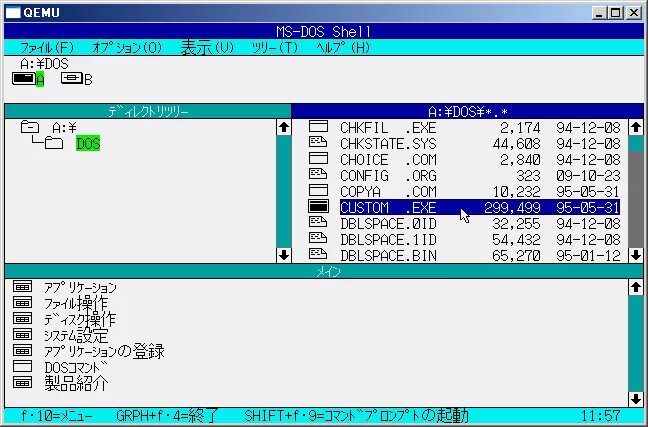This screenshot has height=427, width=648.
Task: Select the A:¥ root directory label
Action: point(64,127)
